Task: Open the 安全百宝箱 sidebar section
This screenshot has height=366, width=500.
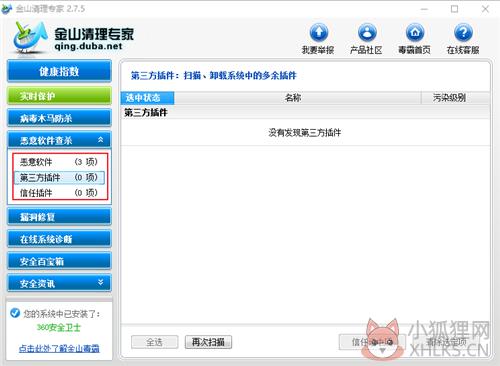Action: point(59,261)
